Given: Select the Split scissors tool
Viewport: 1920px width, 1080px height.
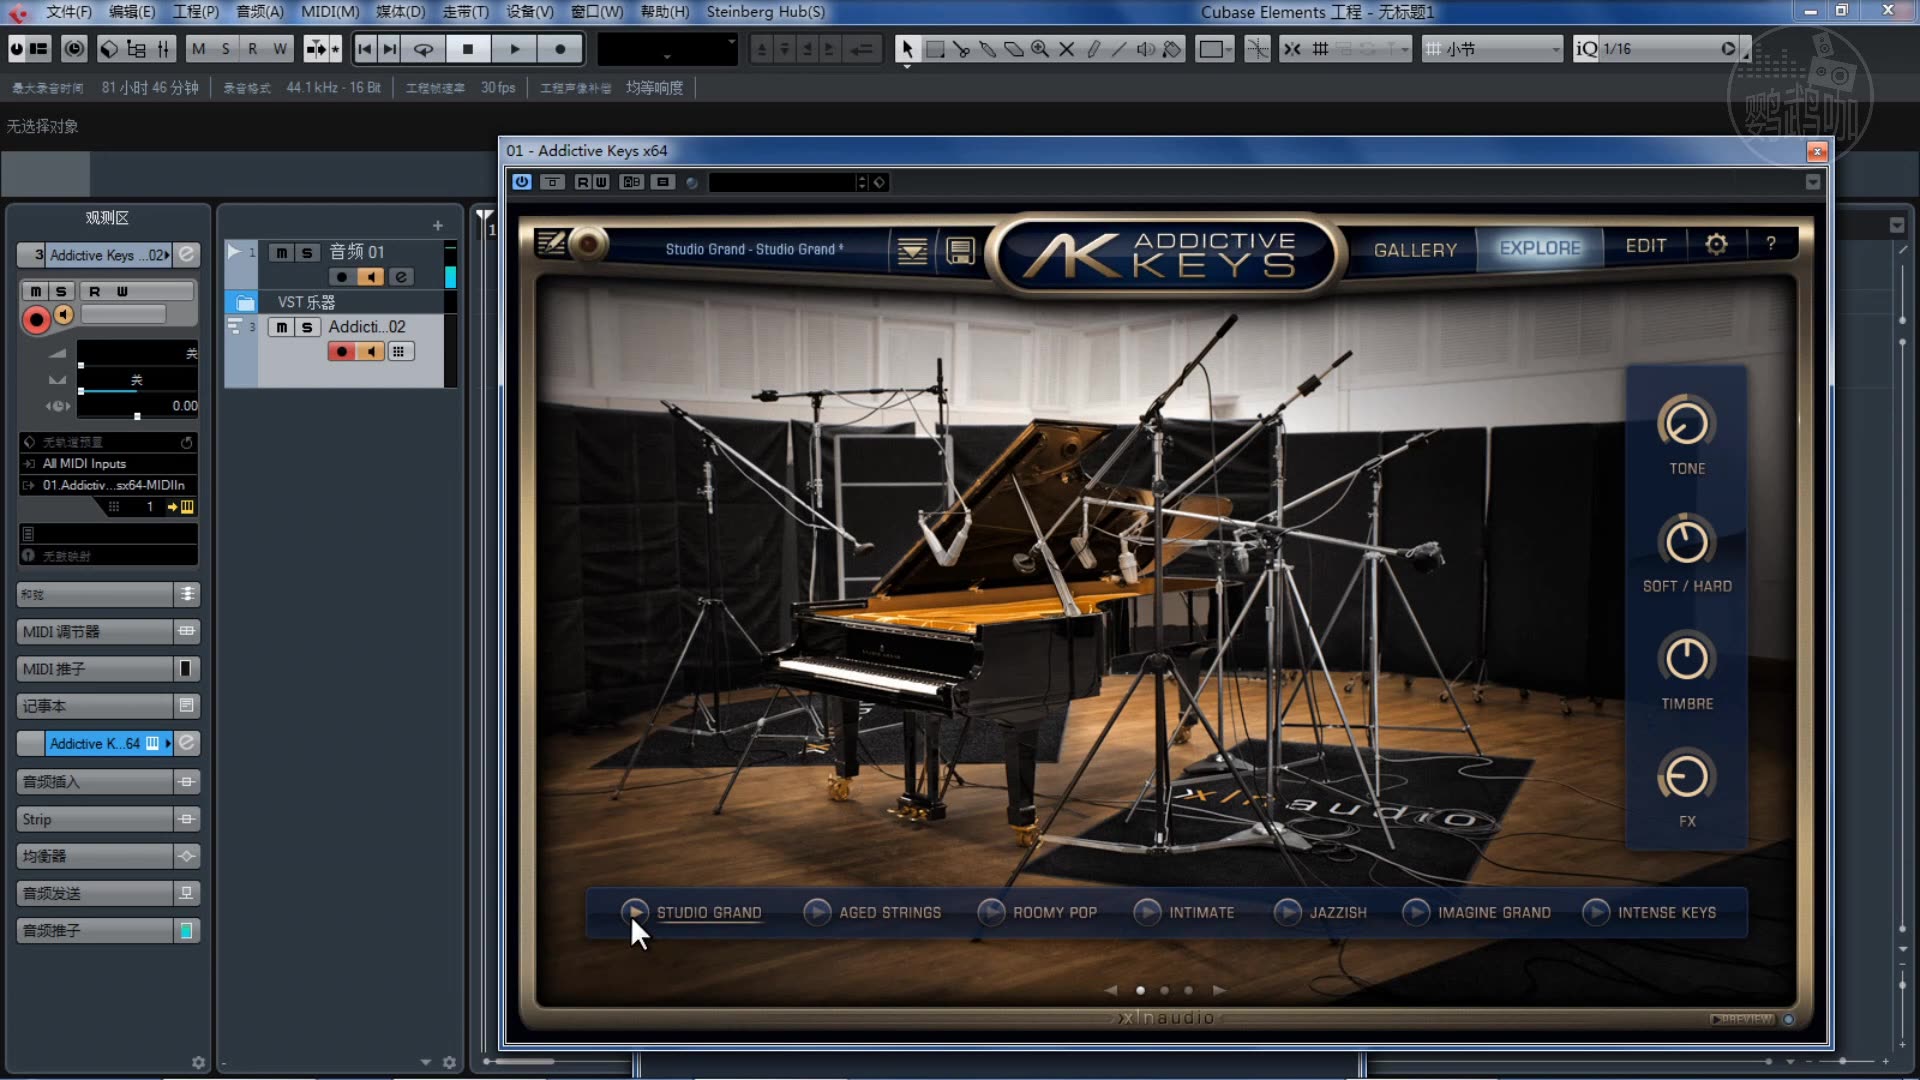Looking at the screenshot, I should [x=961, y=49].
